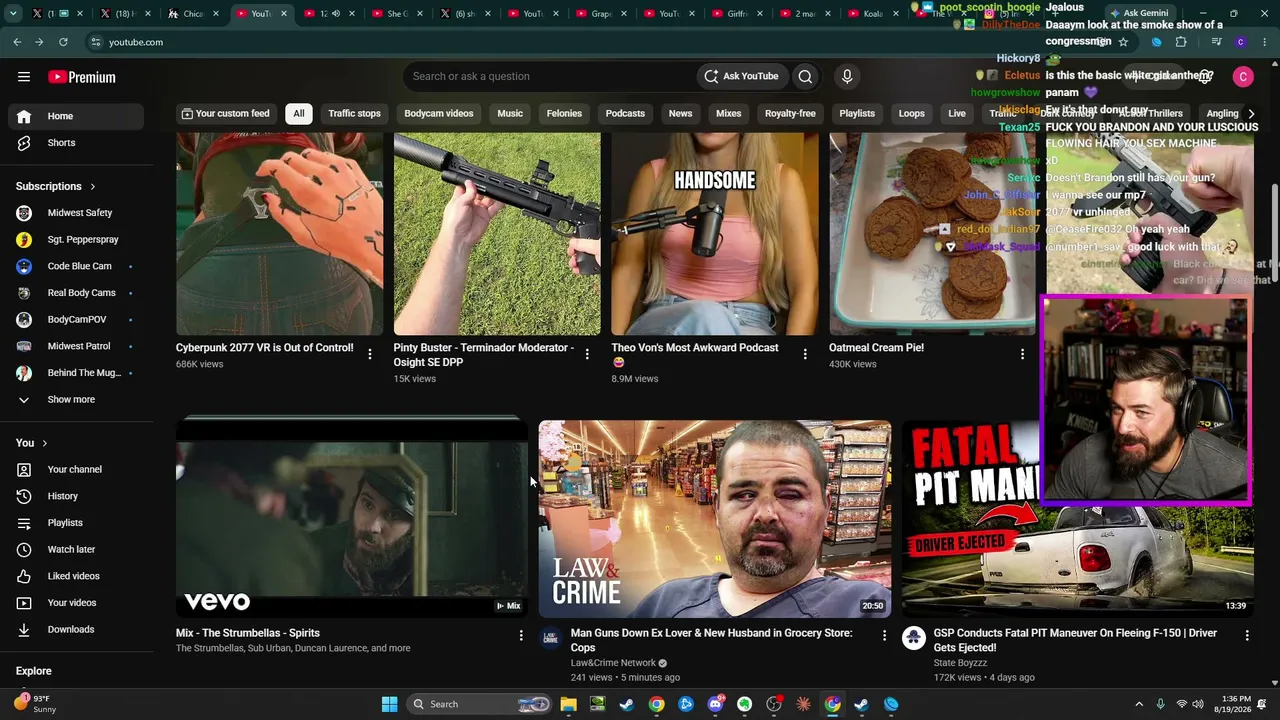Open Your custom feed button
The image size is (1280, 720).
point(225,113)
